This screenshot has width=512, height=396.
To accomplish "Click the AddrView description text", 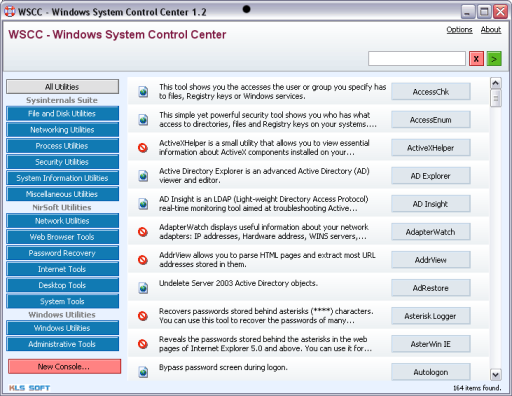I will 267,260.
